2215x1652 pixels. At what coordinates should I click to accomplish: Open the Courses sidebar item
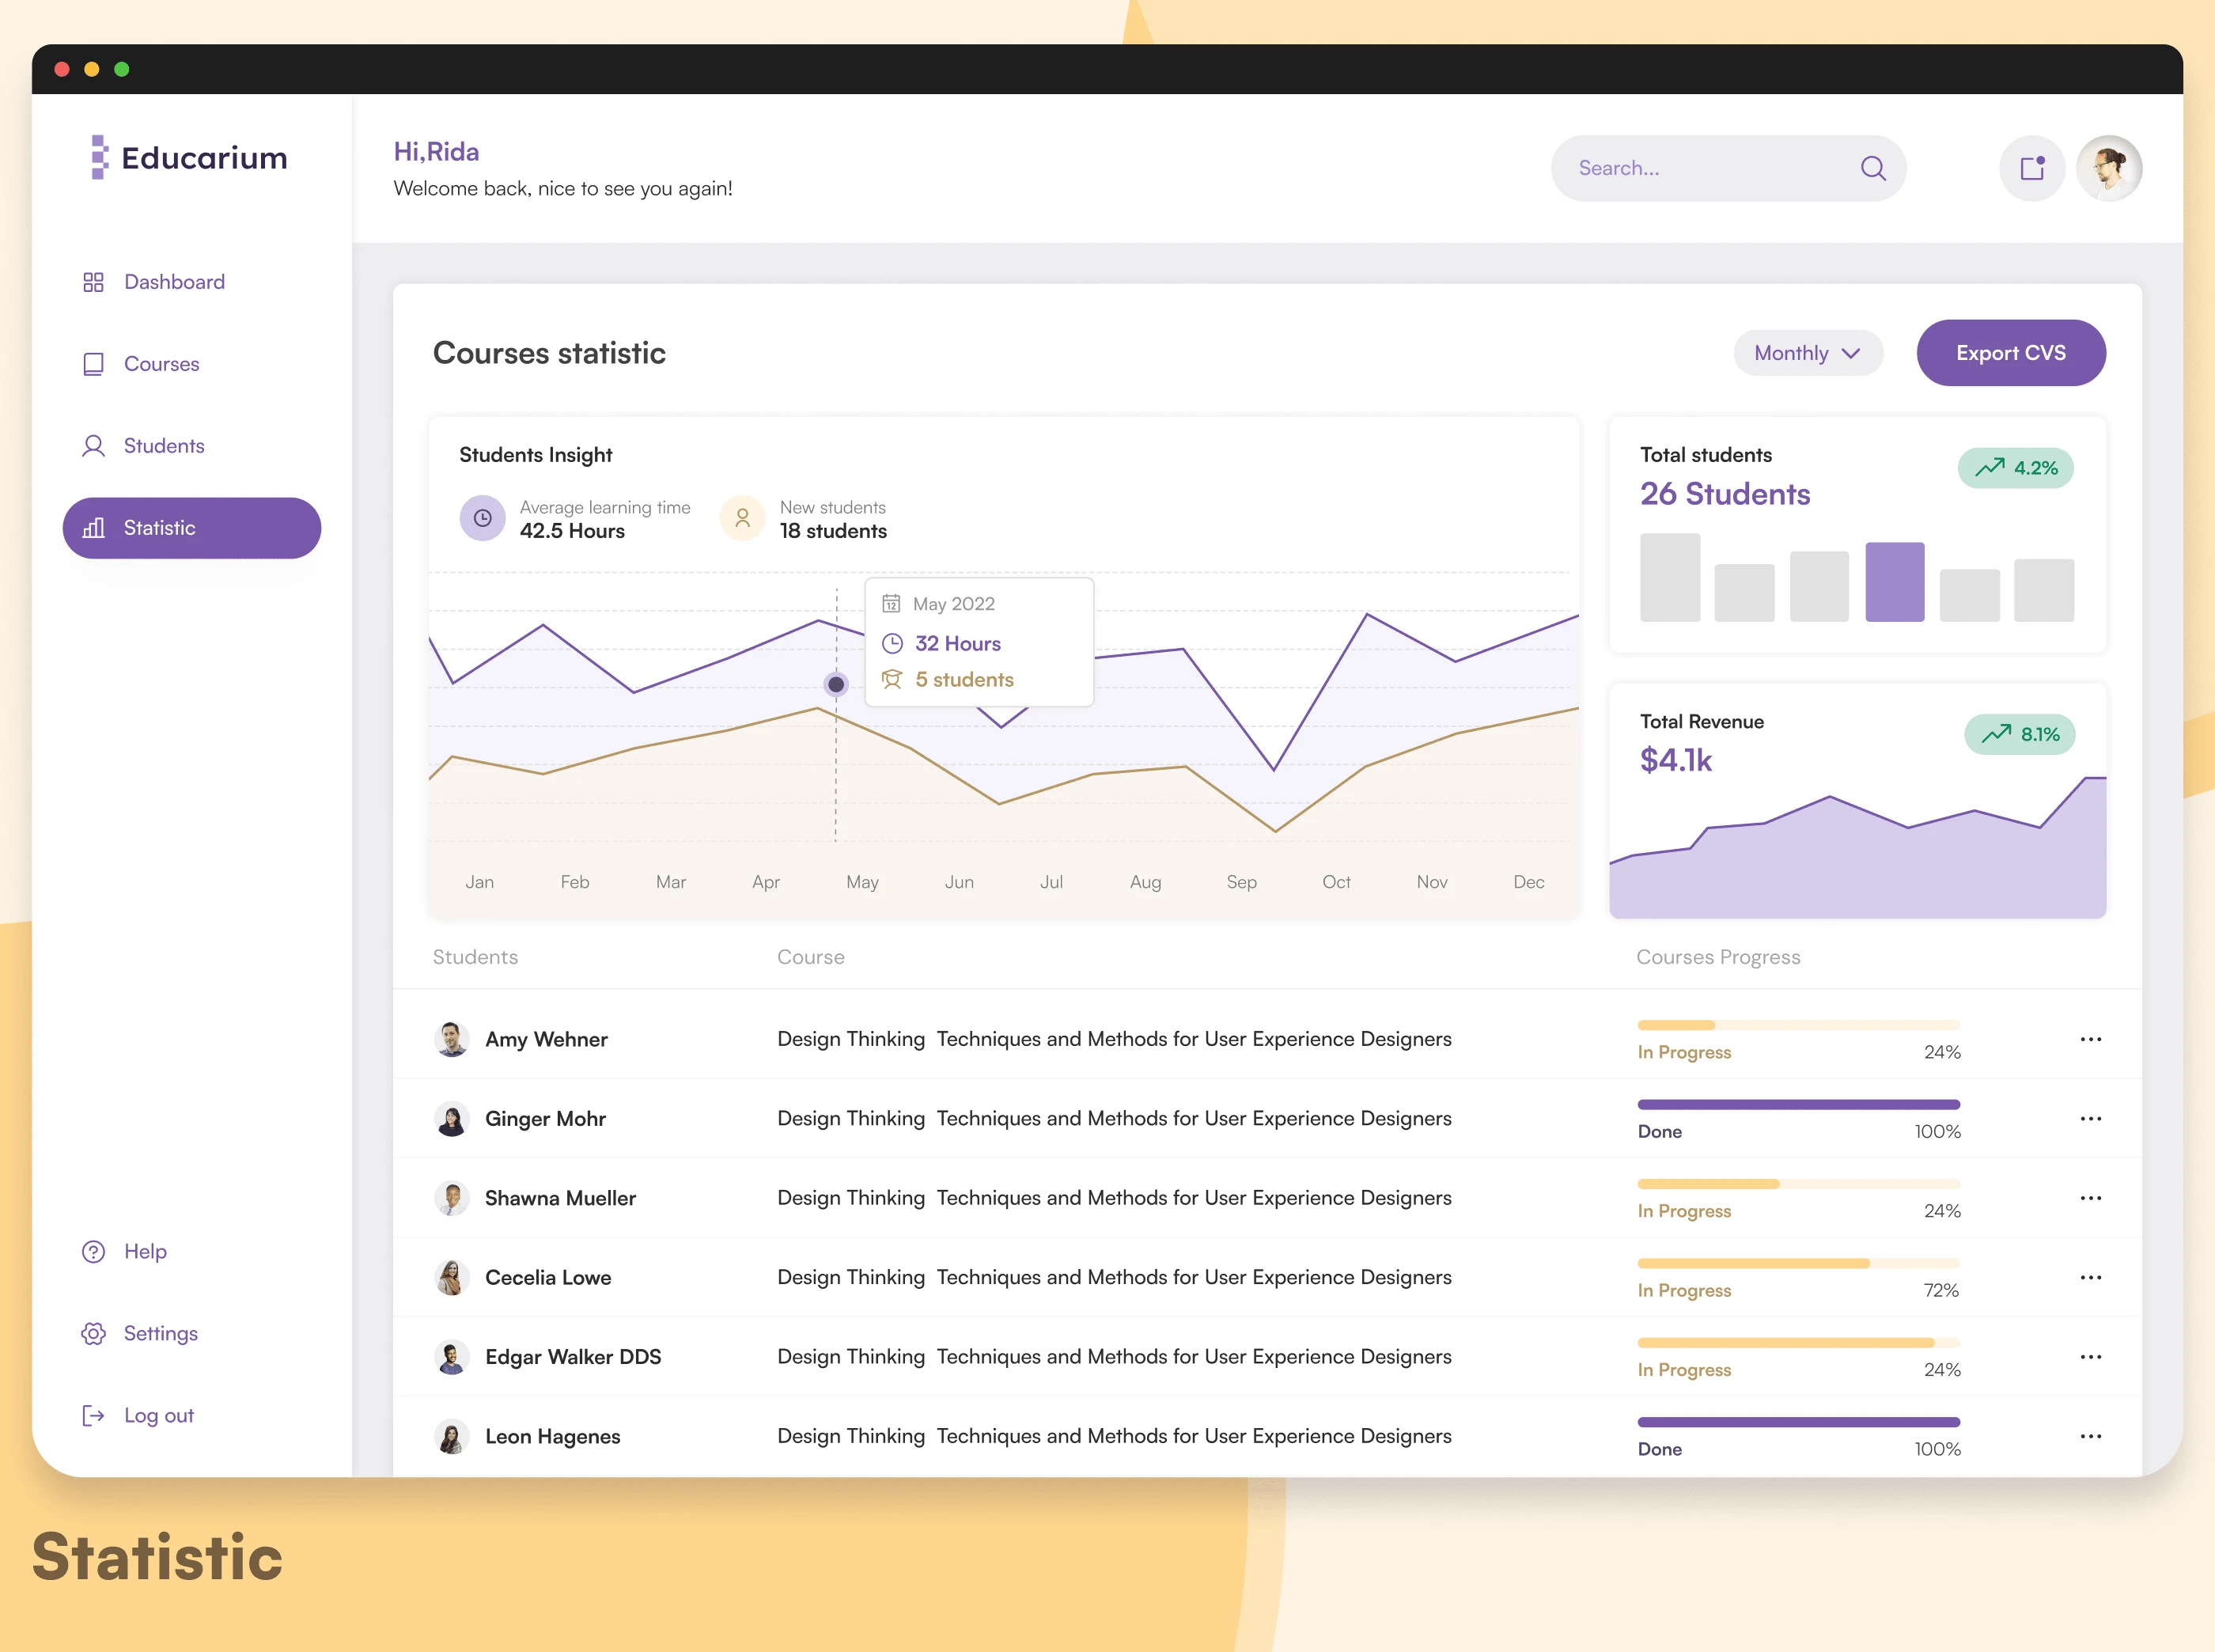(161, 364)
